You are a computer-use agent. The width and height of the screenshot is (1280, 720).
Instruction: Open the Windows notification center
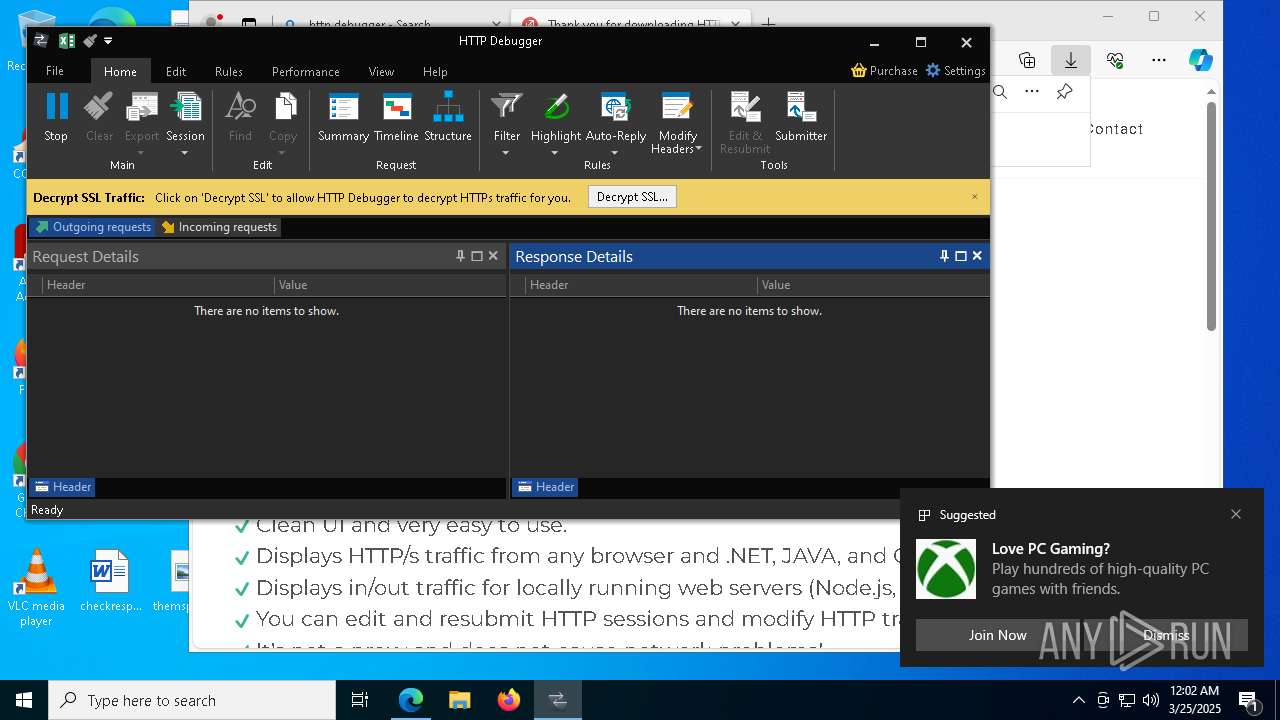pos(1248,700)
